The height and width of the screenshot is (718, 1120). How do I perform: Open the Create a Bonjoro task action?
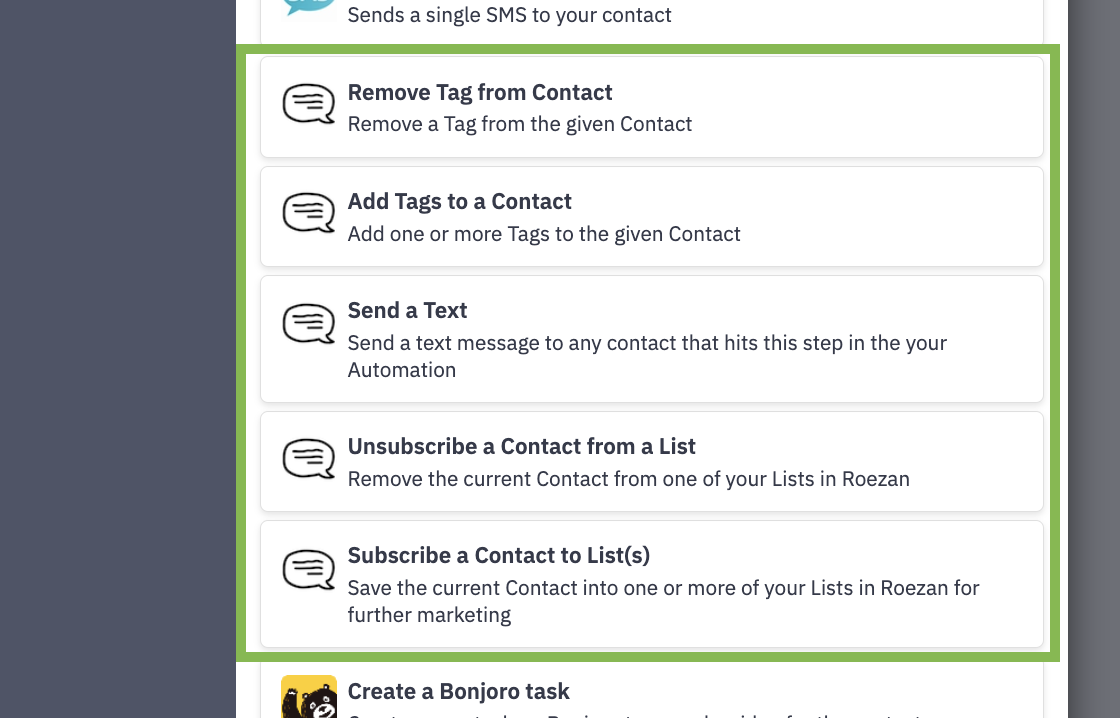tap(458, 691)
